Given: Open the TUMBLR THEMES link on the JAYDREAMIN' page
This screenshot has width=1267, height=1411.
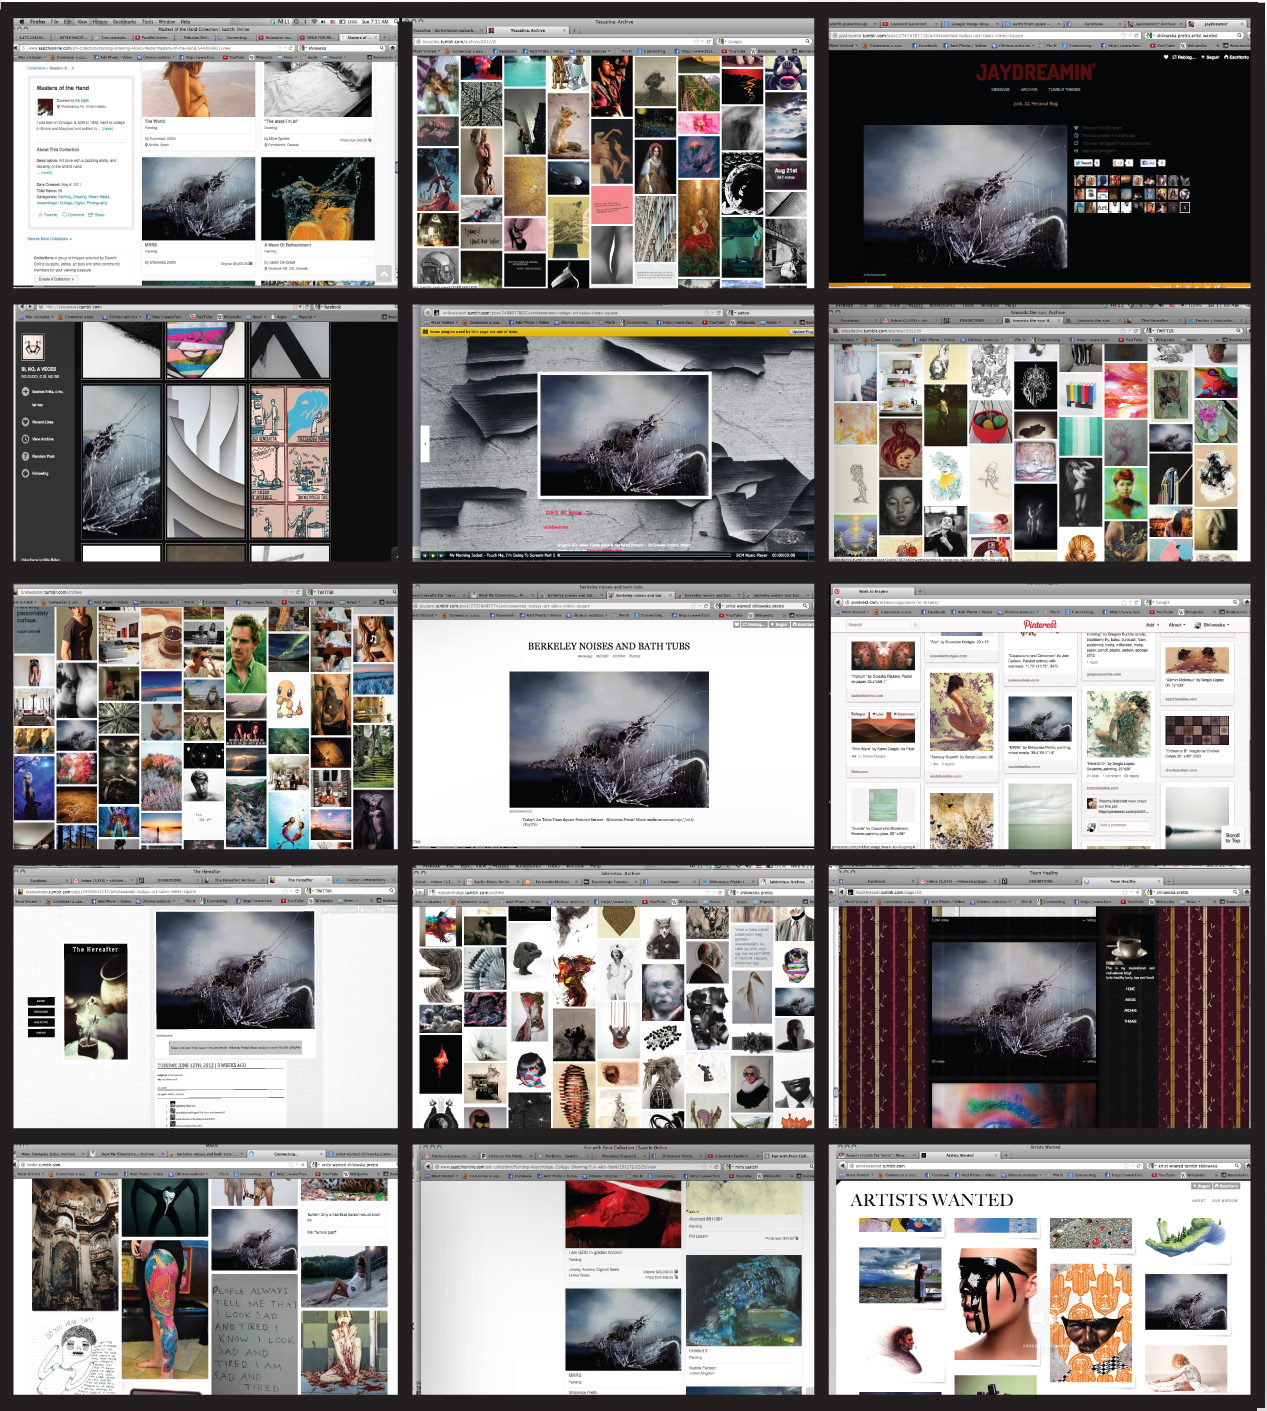Looking at the screenshot, I should [1064, 89].
